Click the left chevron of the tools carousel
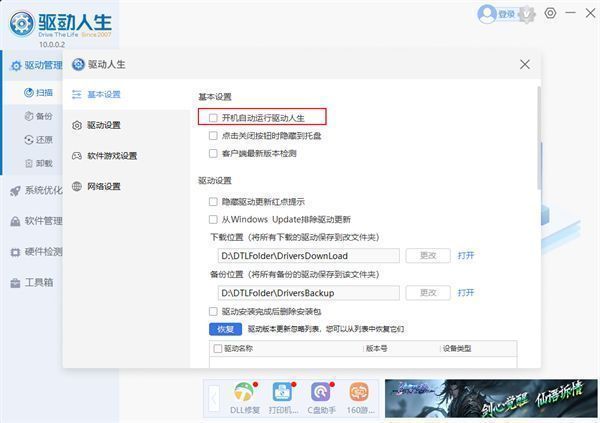This screenshot has height=423, width=600. pos(214,398)
